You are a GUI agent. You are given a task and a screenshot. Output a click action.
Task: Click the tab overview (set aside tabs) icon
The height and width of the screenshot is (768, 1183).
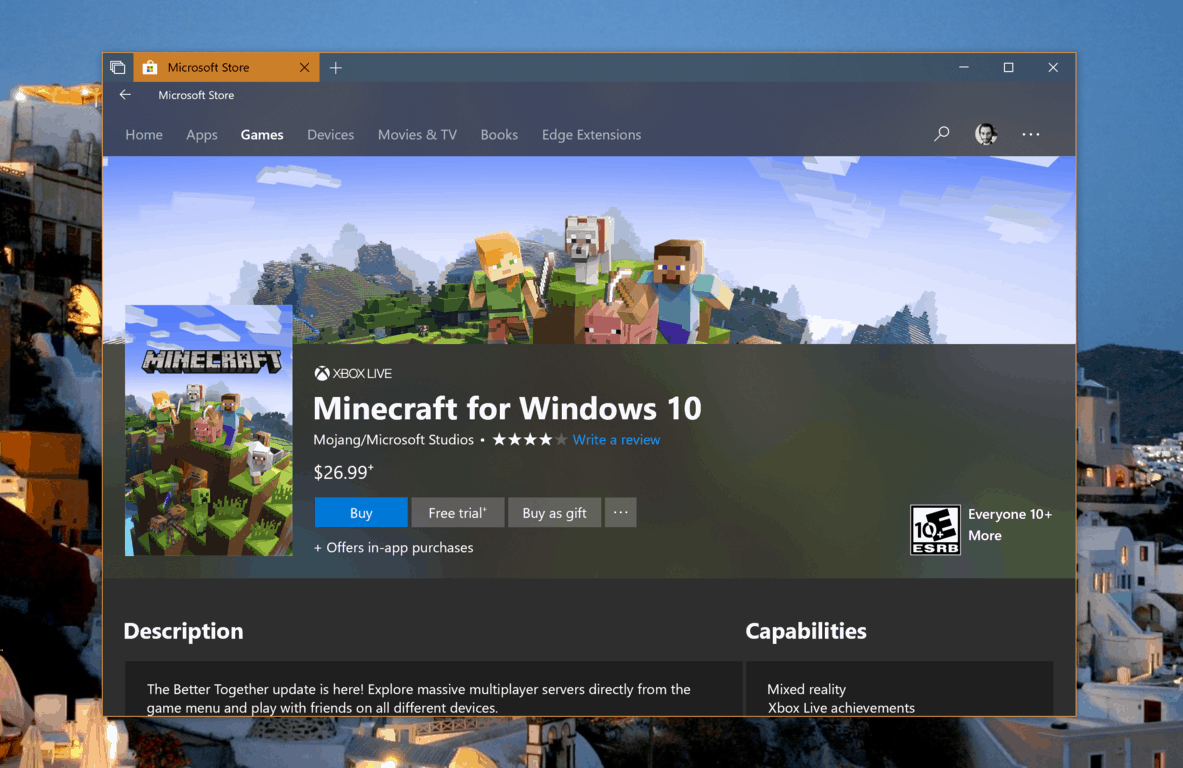pyautogui.click(x=118, y=67)
